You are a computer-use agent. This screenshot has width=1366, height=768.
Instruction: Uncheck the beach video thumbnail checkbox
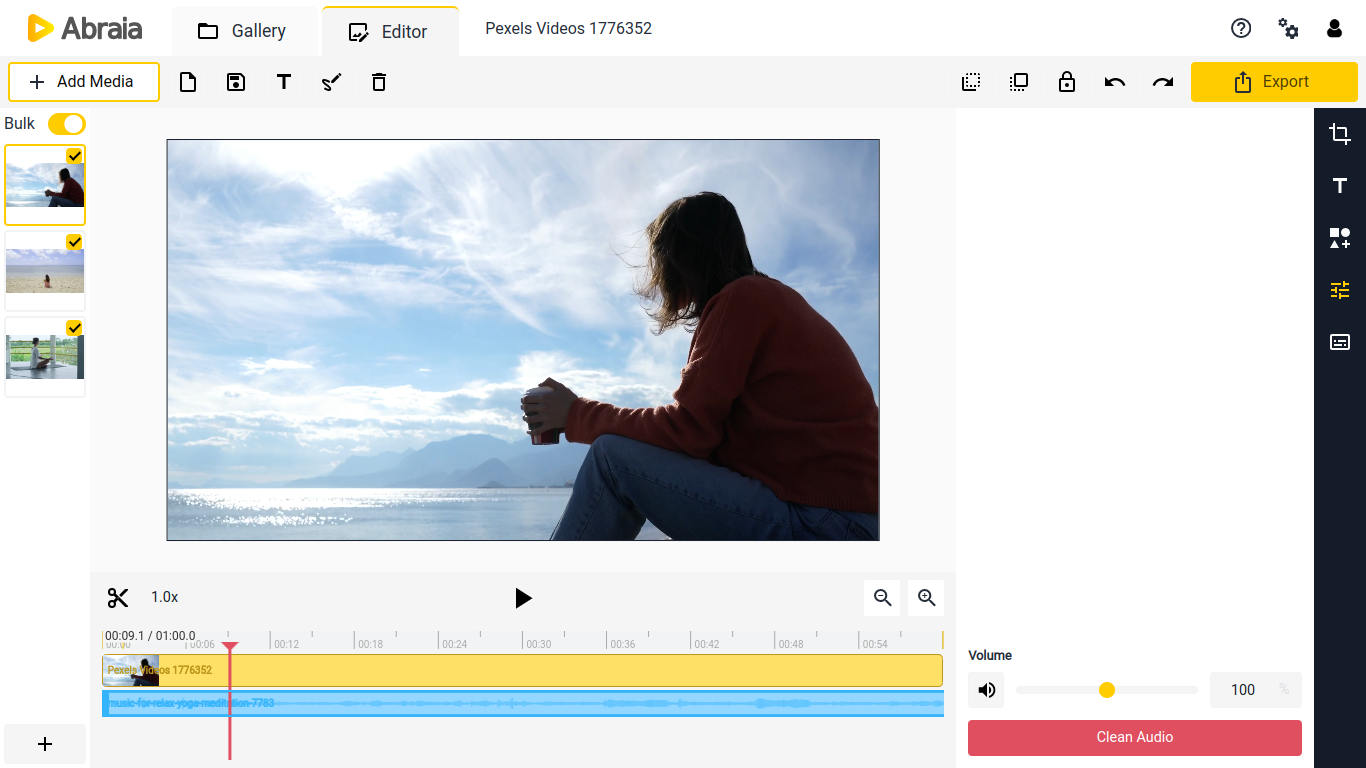point(73,242)
